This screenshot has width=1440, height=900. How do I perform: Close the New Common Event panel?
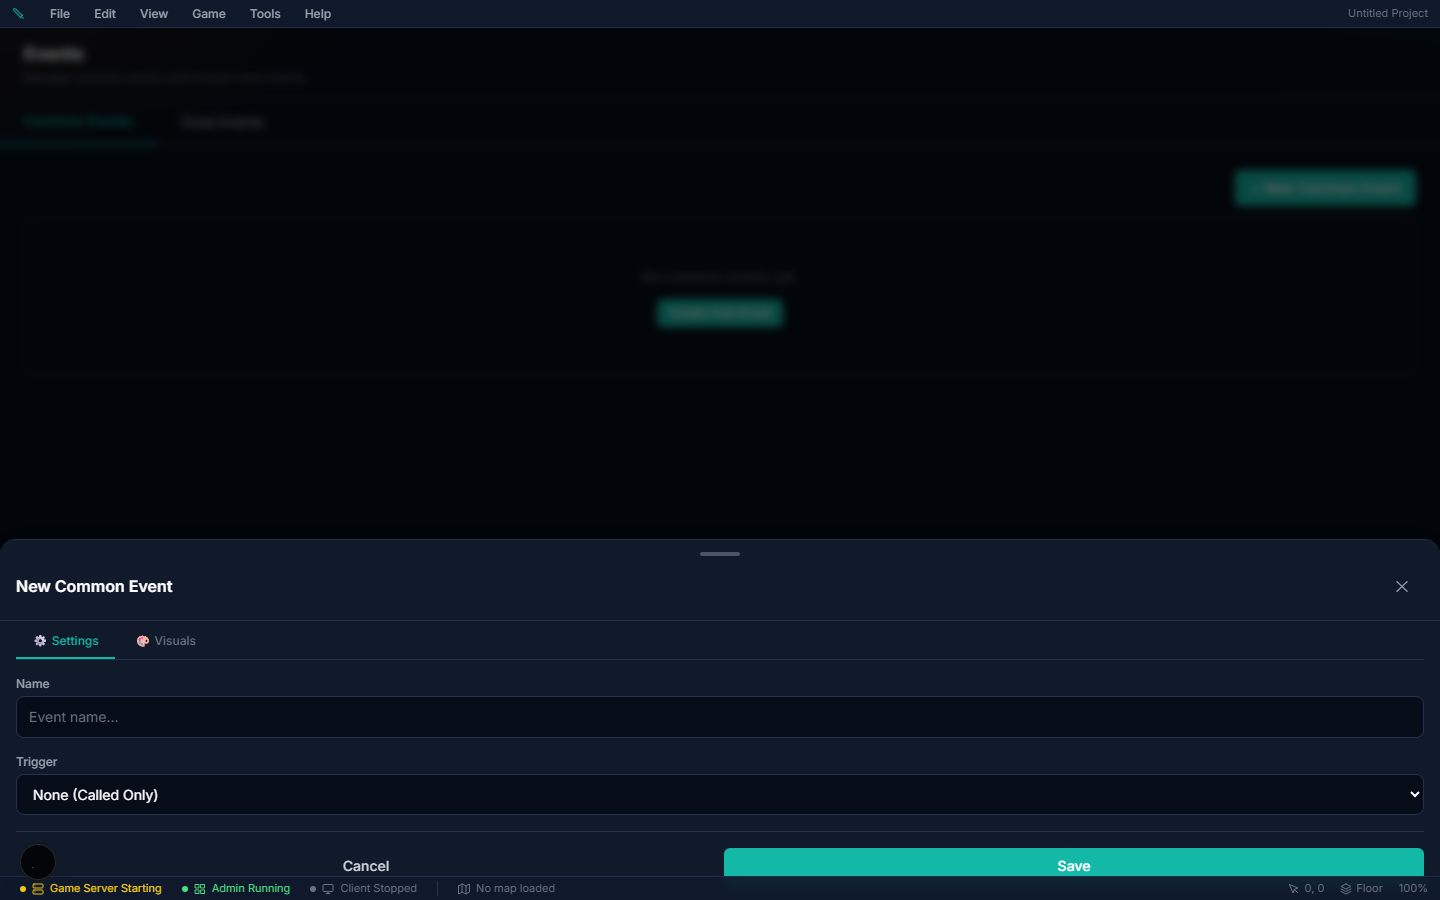pos(1402,587)
